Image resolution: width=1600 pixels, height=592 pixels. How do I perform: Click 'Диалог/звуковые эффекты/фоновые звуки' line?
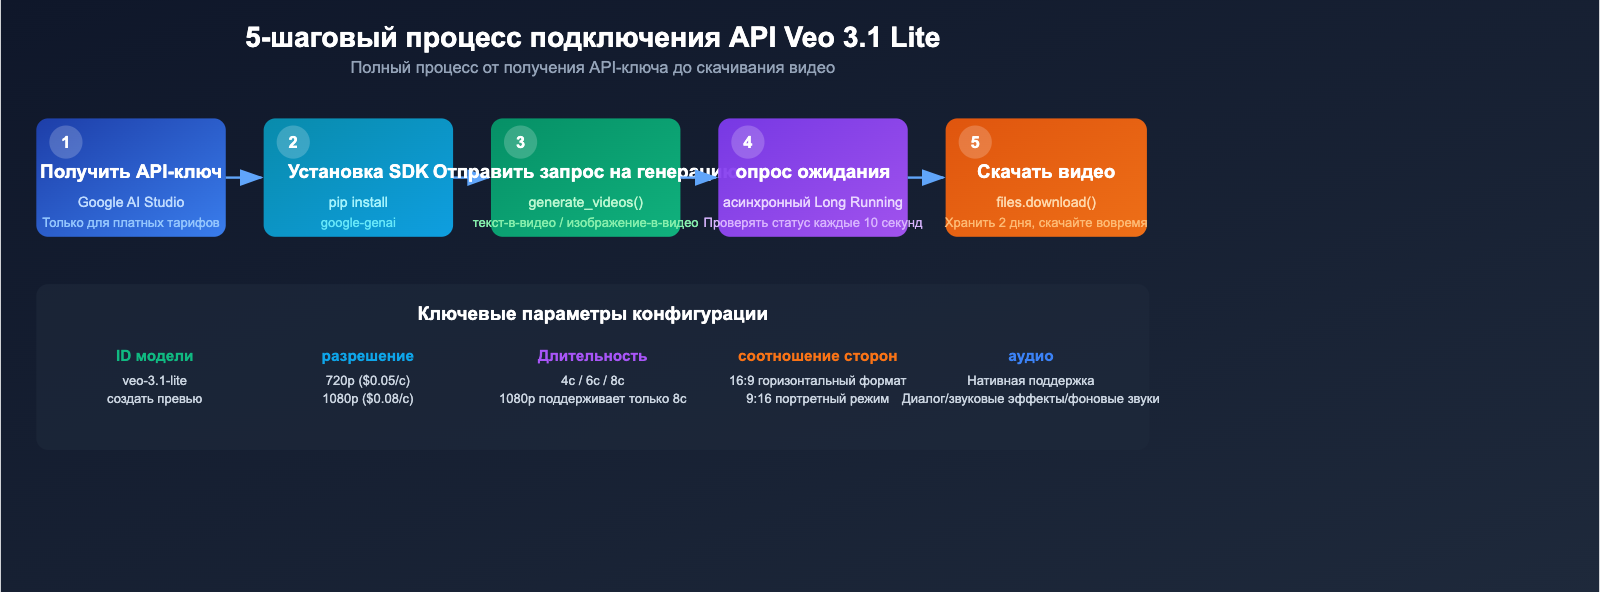point(1031,399)
